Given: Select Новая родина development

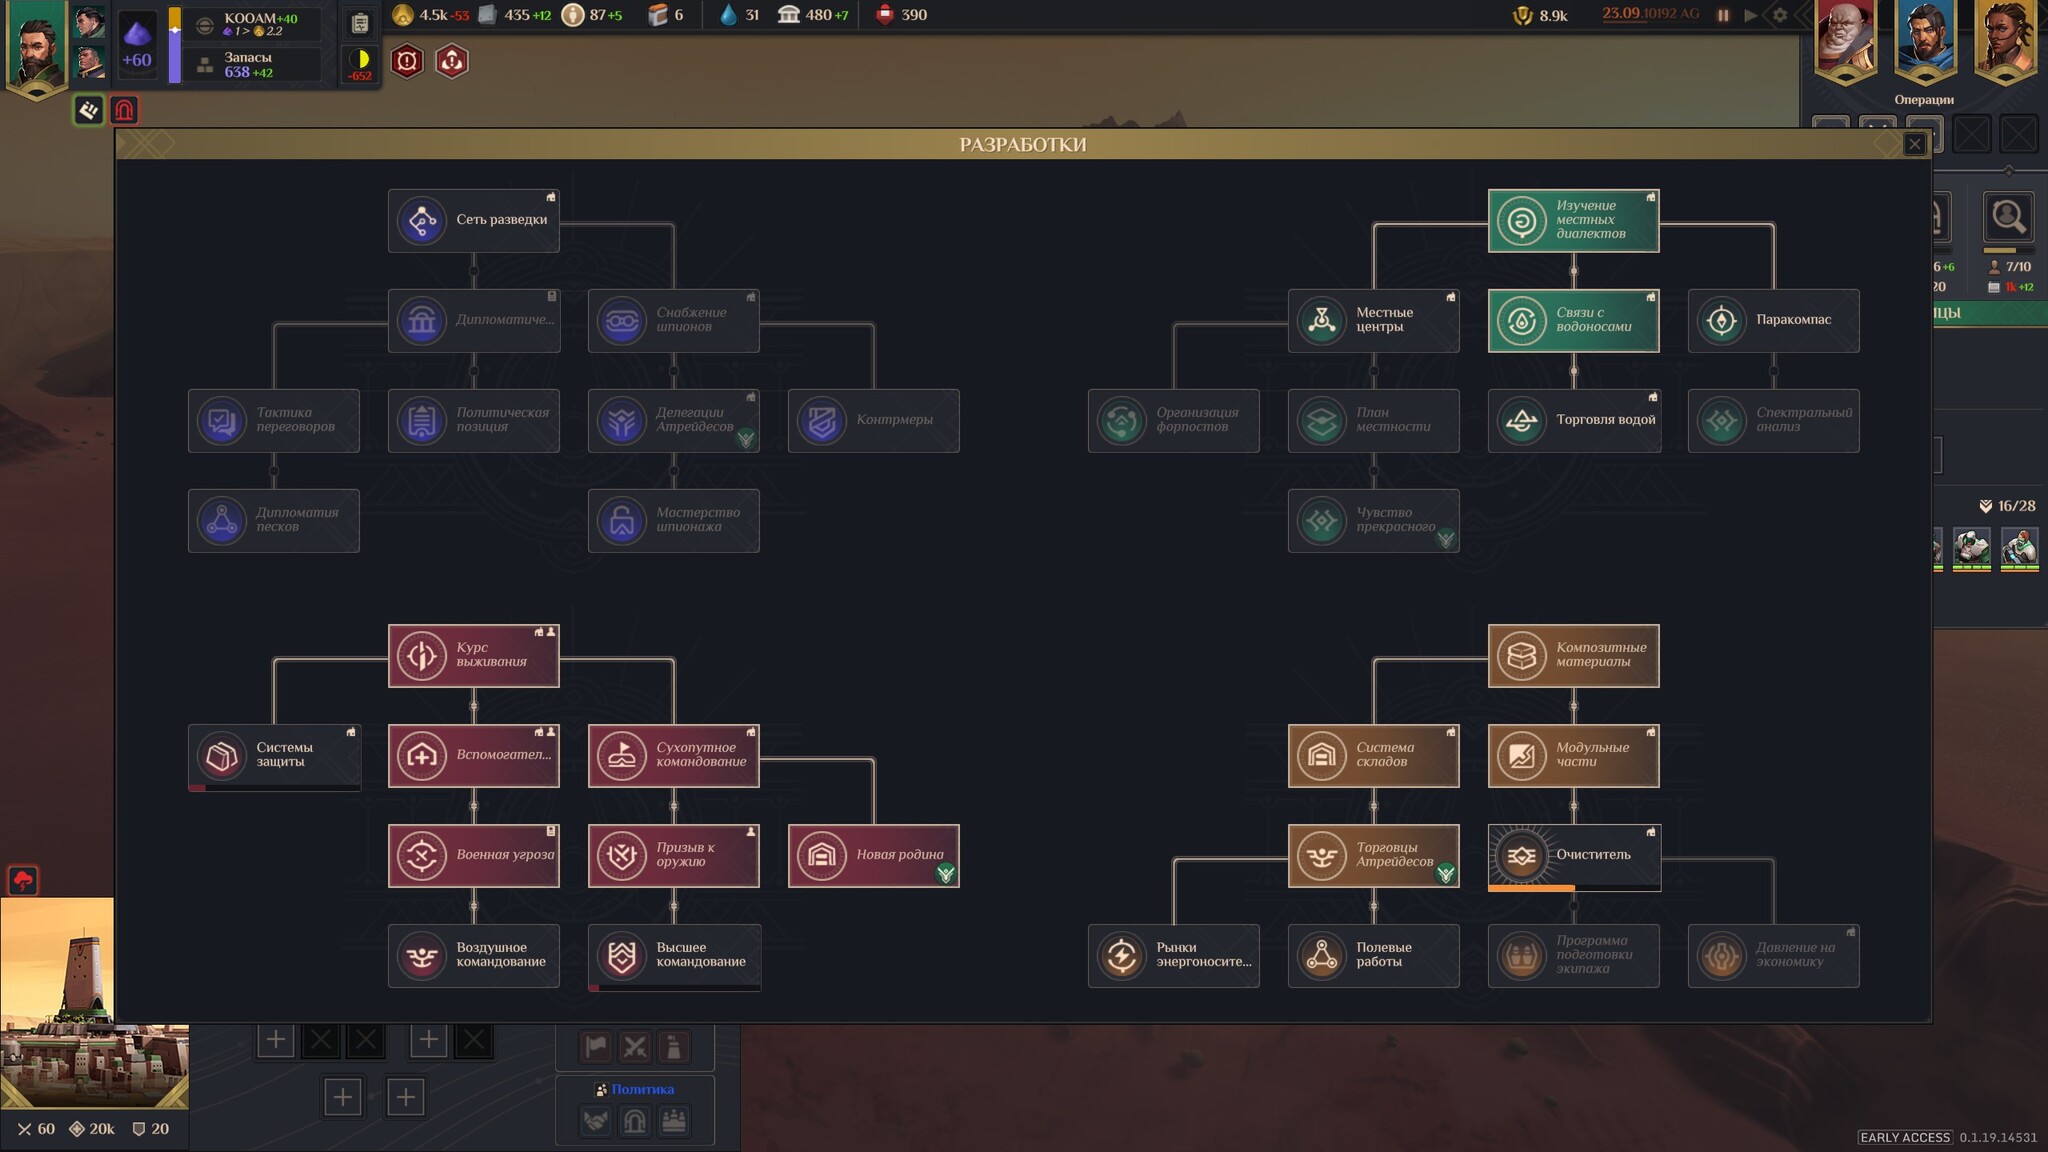Looking at the screenshot, I should [873, 855].
